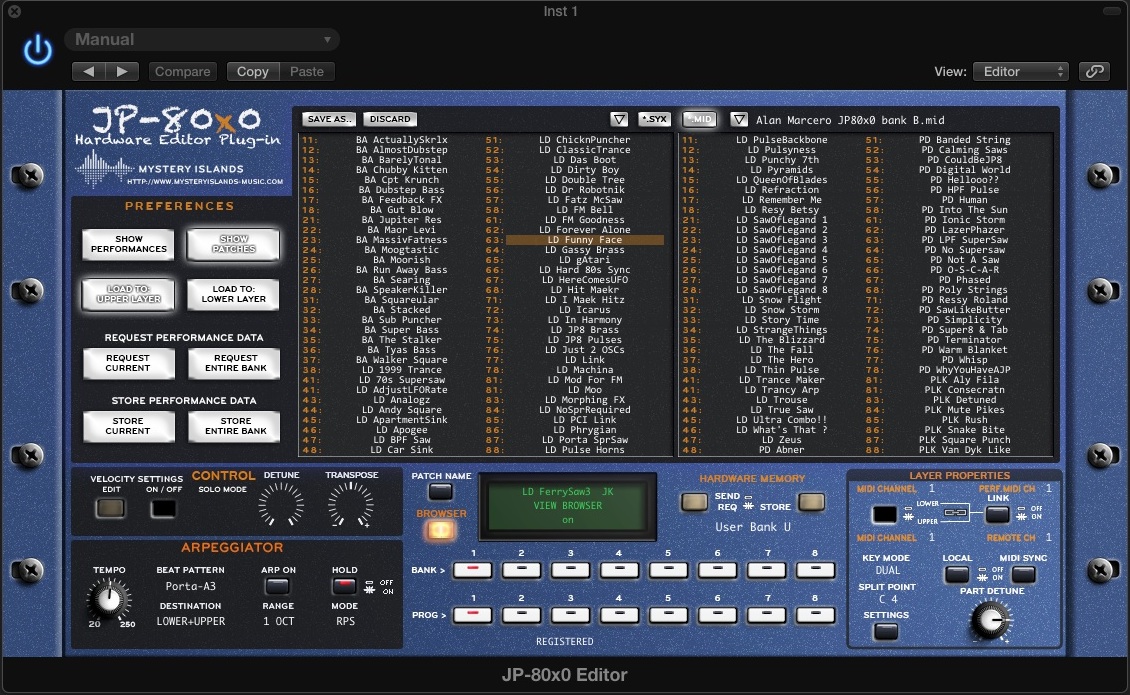This screenshot has width=1130, height=695.
Task: Click the plugin power button
Action: [37, 50]
